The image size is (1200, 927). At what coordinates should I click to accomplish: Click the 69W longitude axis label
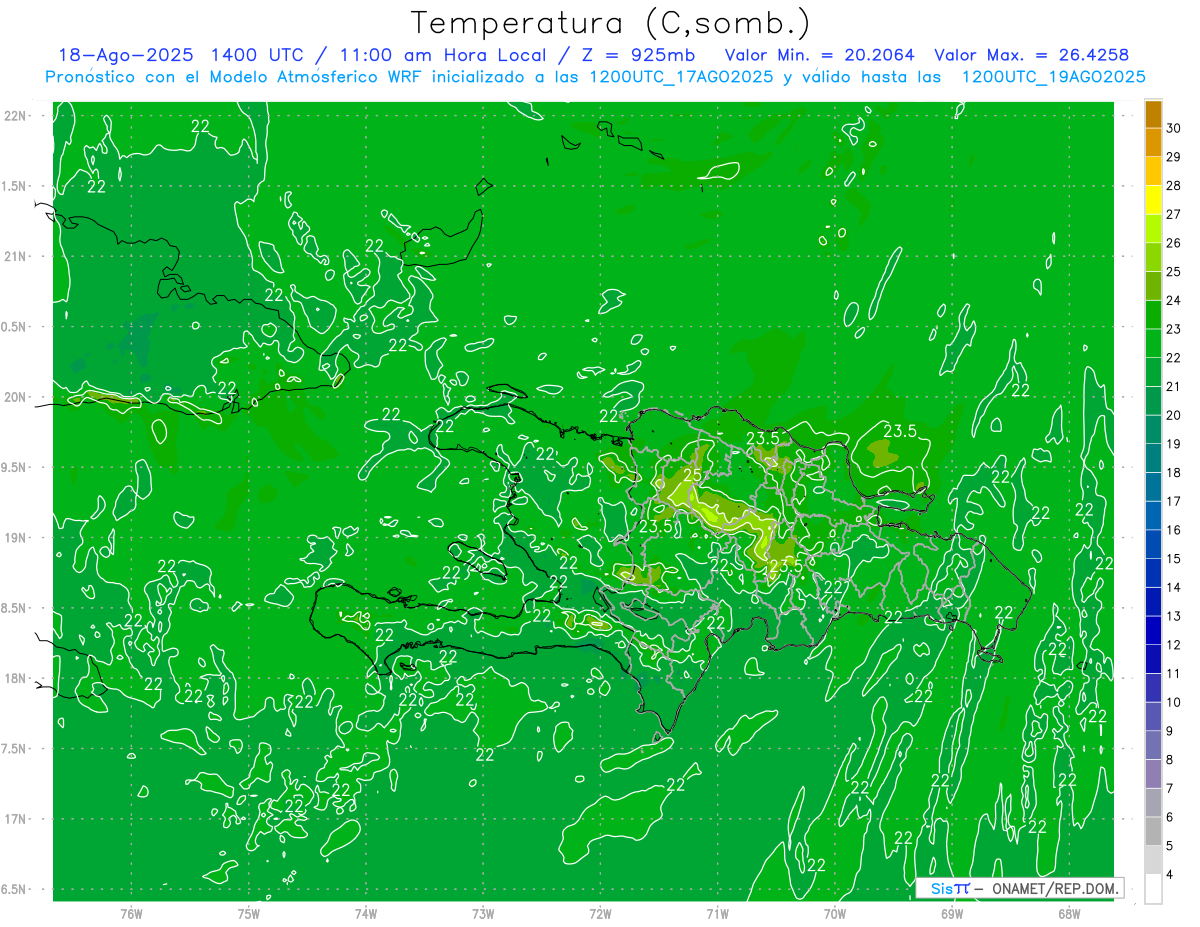point(951,913)
